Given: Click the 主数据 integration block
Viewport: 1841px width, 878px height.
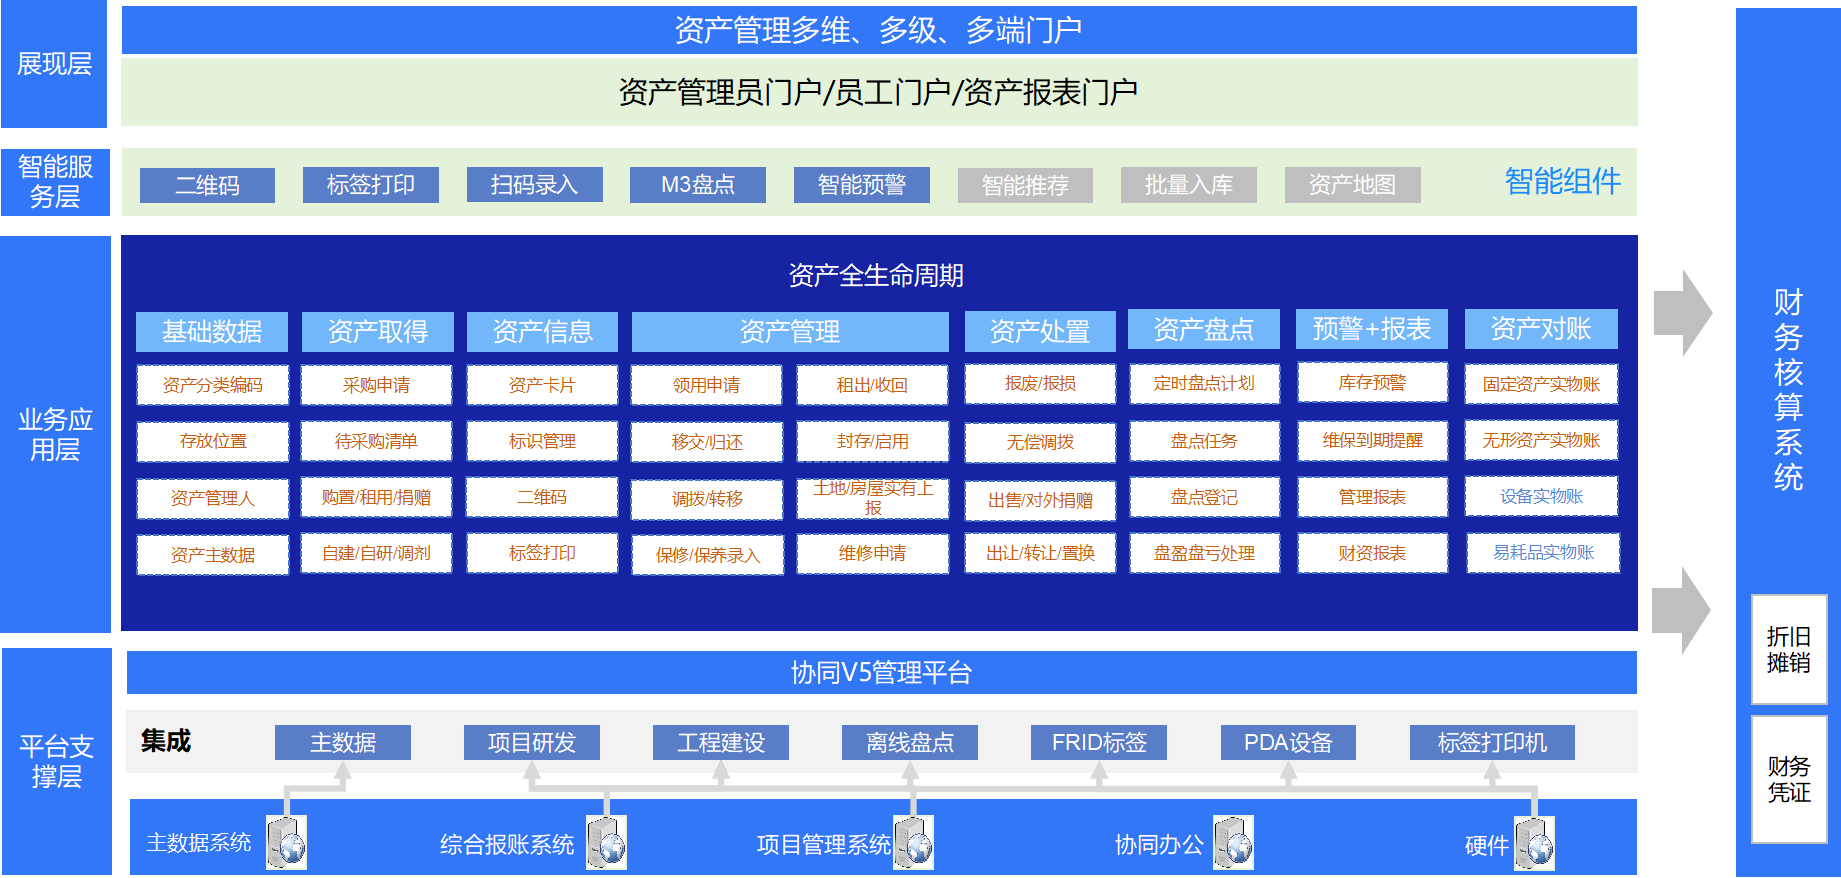Looking at the screenshot, I should tap(343, 743).
